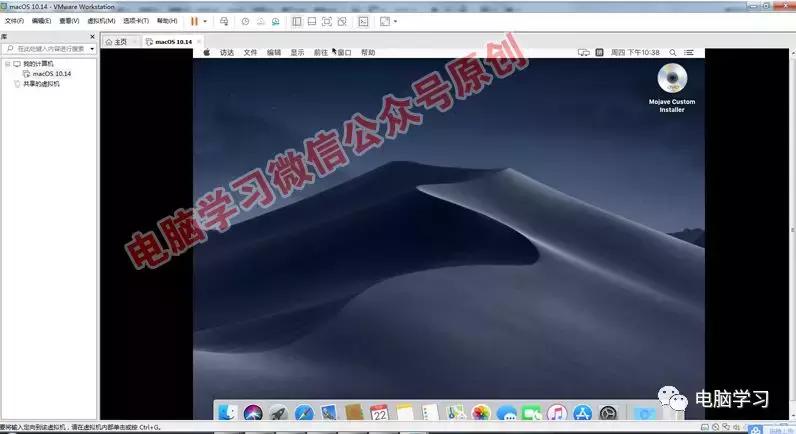Open the 帮助(H) menu in VMware
796x434 pixels.
coord(167,21)
